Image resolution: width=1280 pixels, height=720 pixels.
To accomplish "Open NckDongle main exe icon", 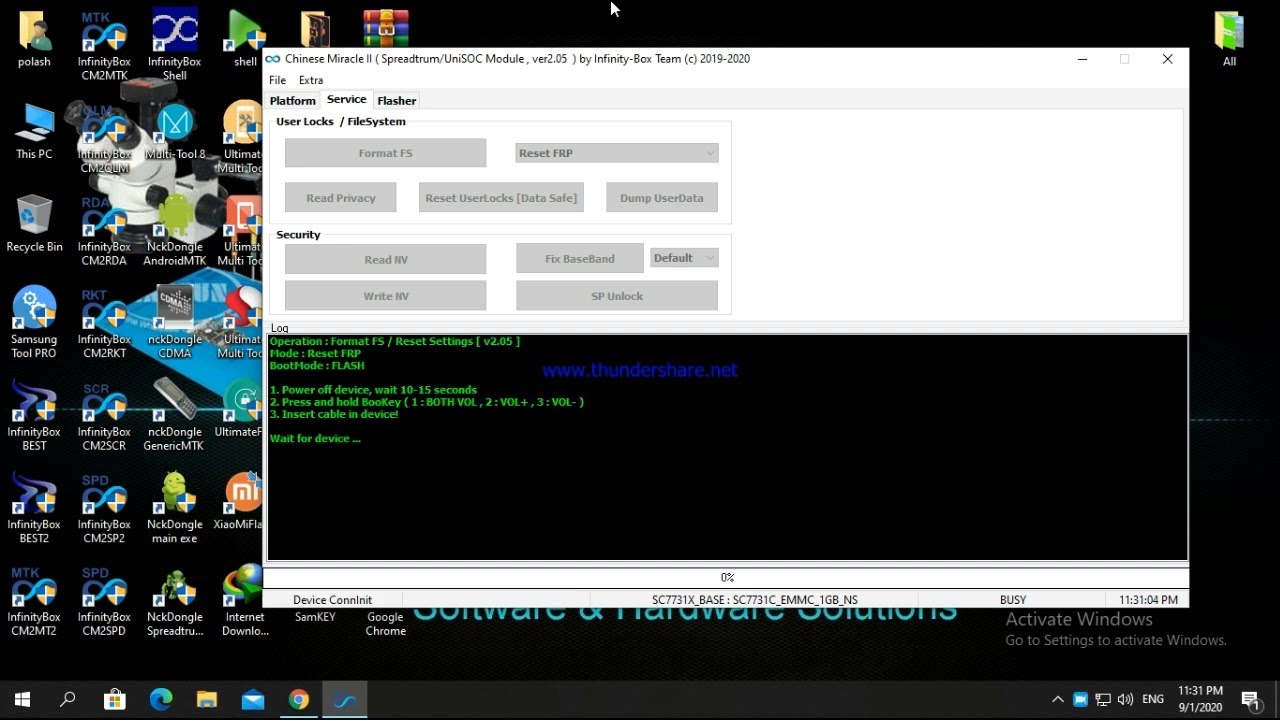I will pyautogui.click(x=174, y=508).
